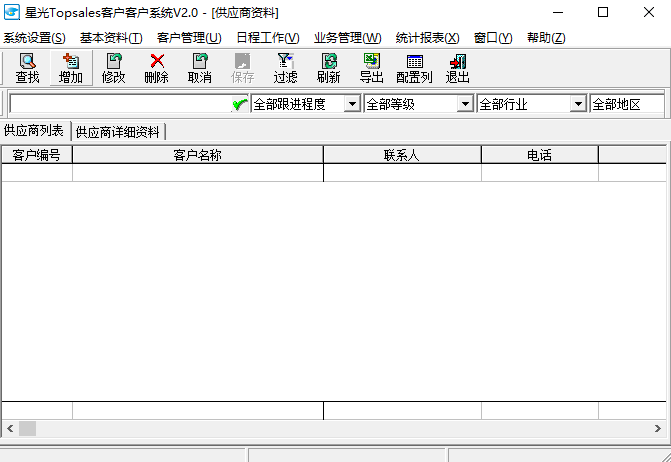Open the 基本资料(T) menu
This screenshot has width=671, height=462.
[x=111, y=38]
